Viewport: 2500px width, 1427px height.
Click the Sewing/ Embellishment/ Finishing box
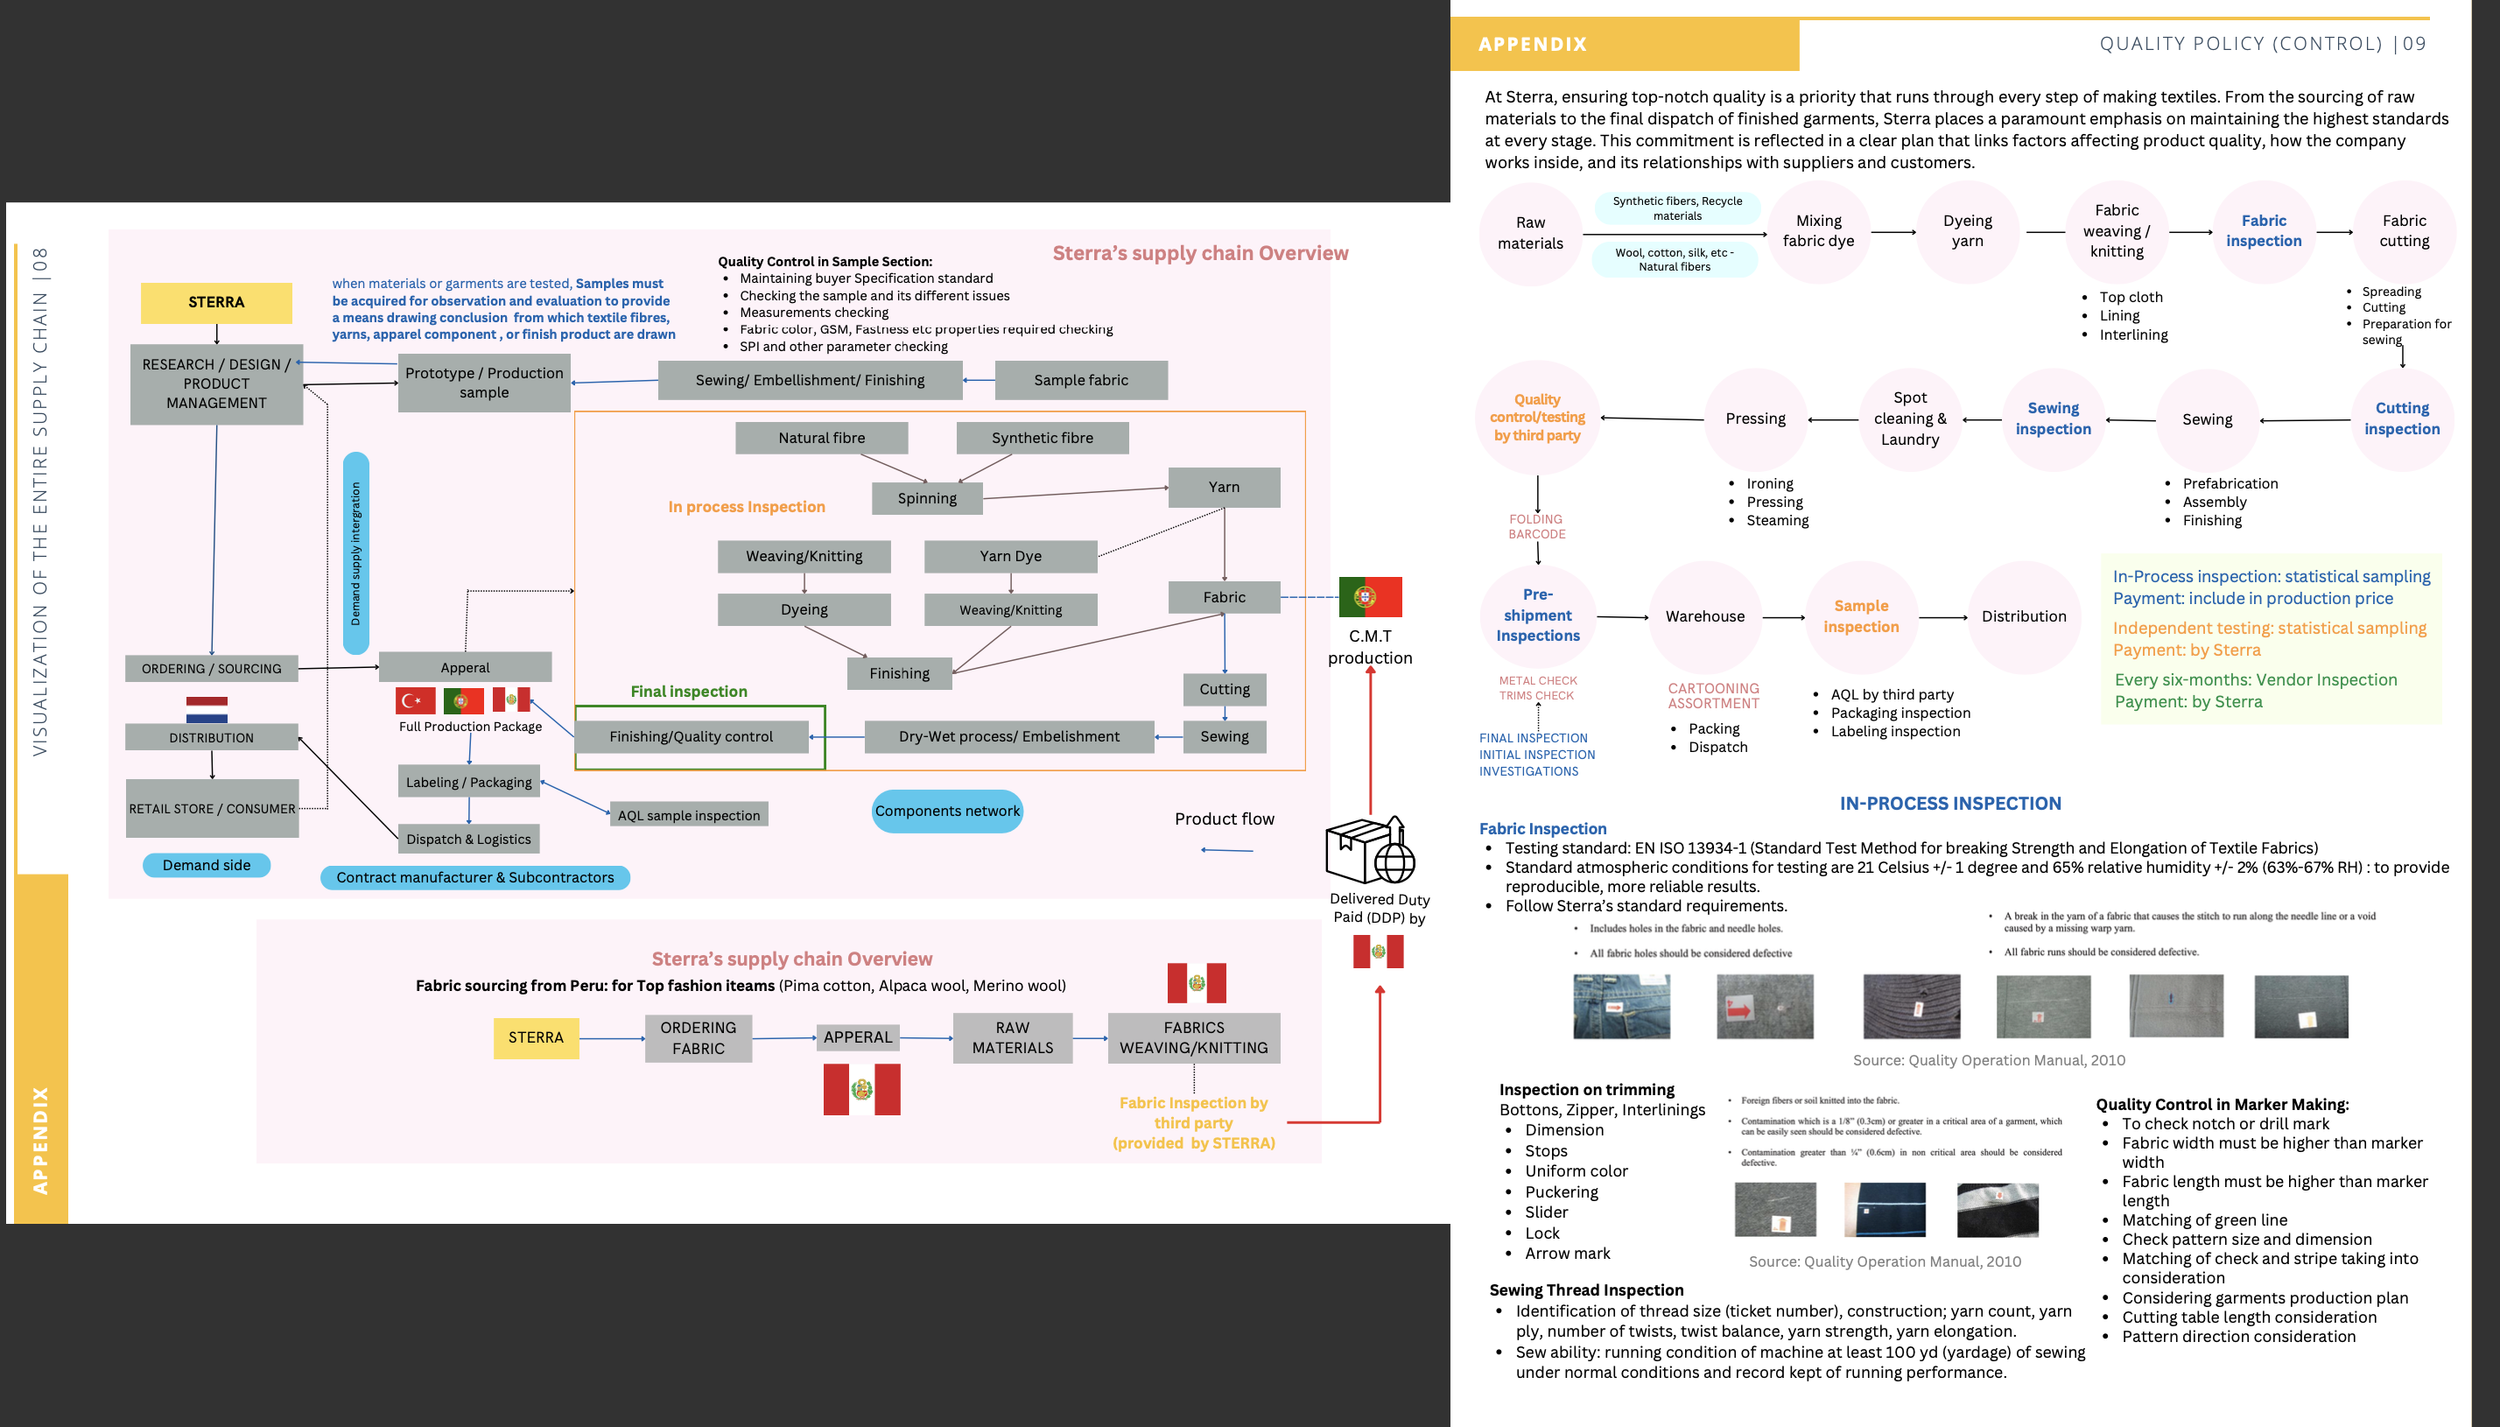[x=810, y=380]
